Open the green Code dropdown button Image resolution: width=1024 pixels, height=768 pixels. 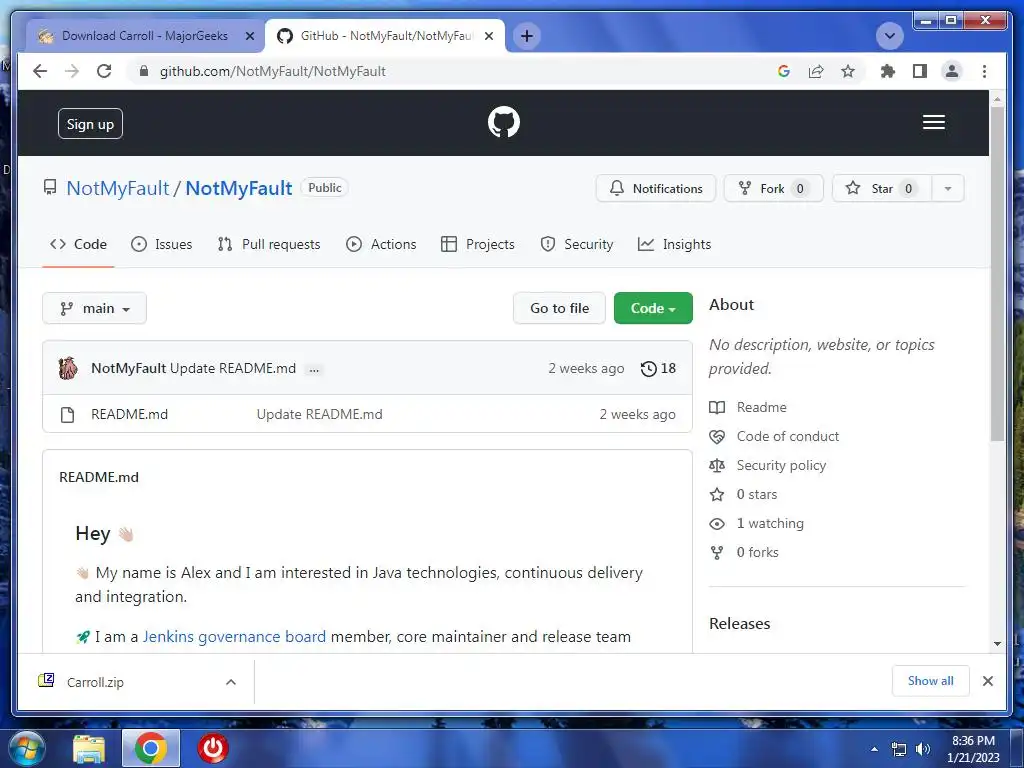click(653, 308)
